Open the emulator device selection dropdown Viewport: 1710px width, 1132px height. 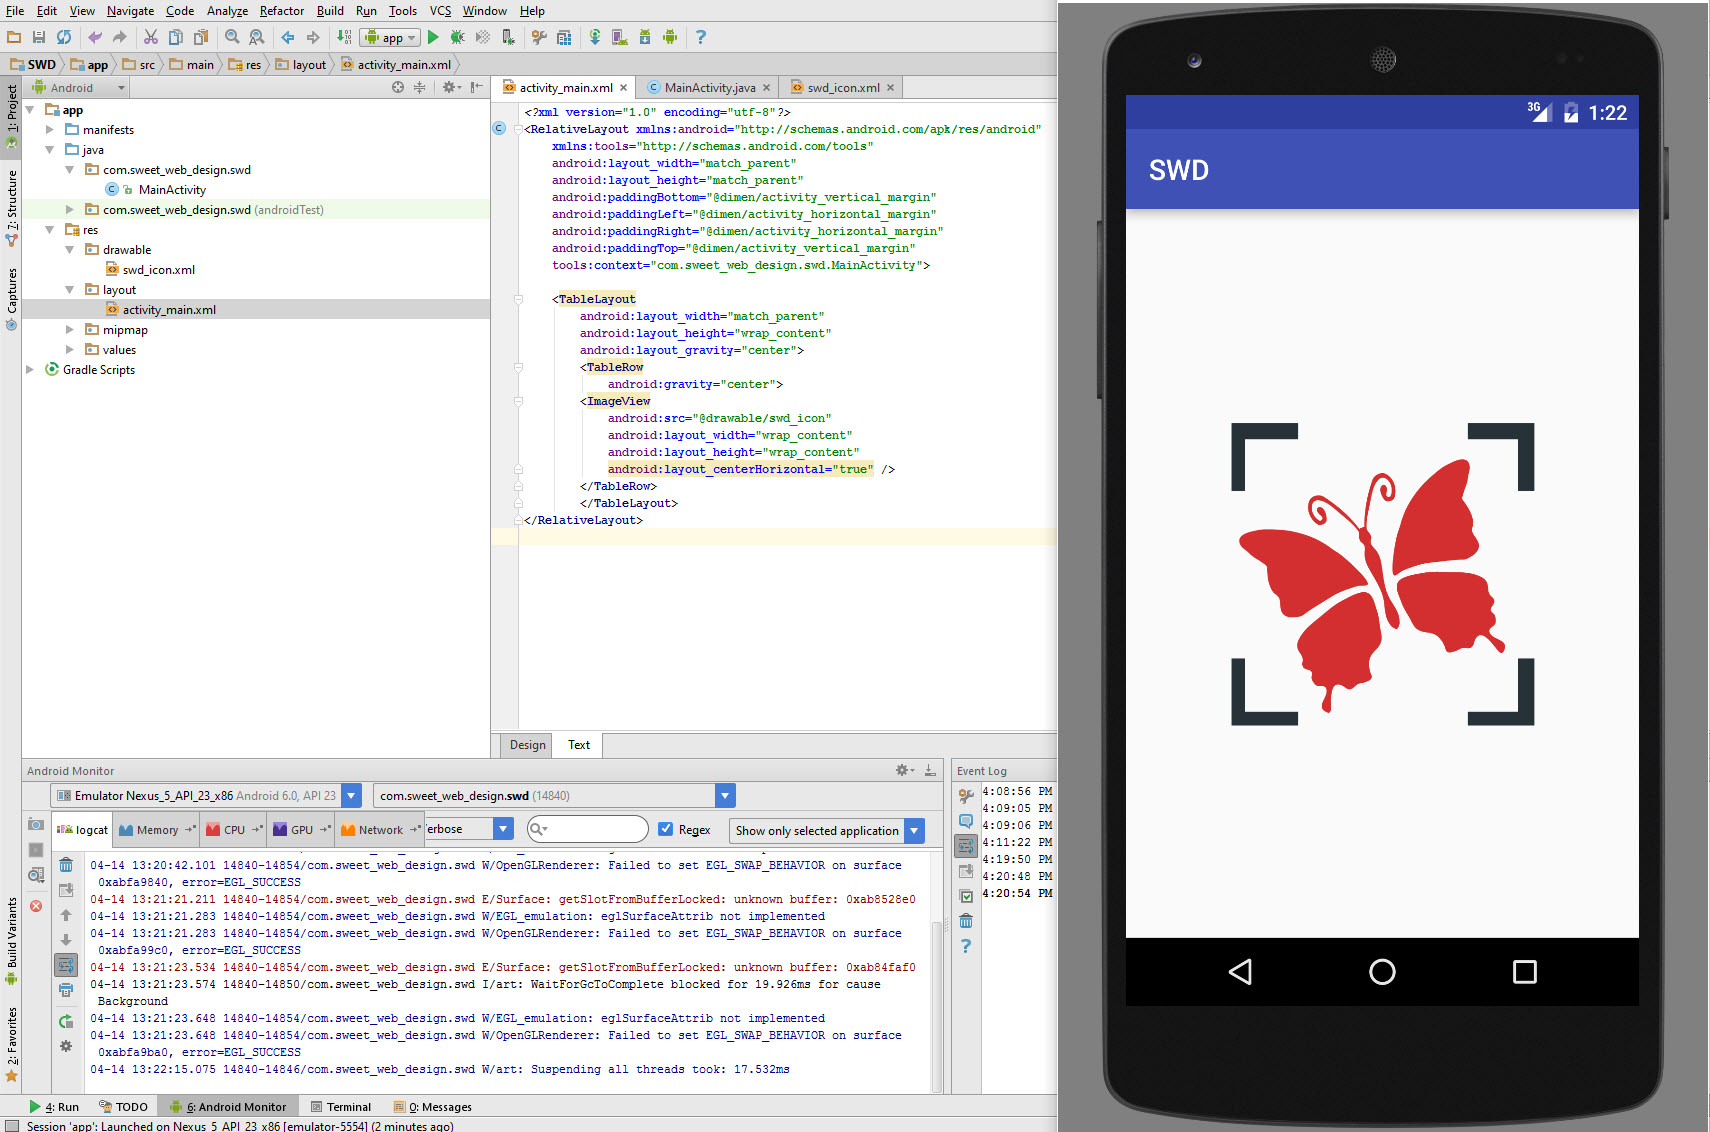351,796
